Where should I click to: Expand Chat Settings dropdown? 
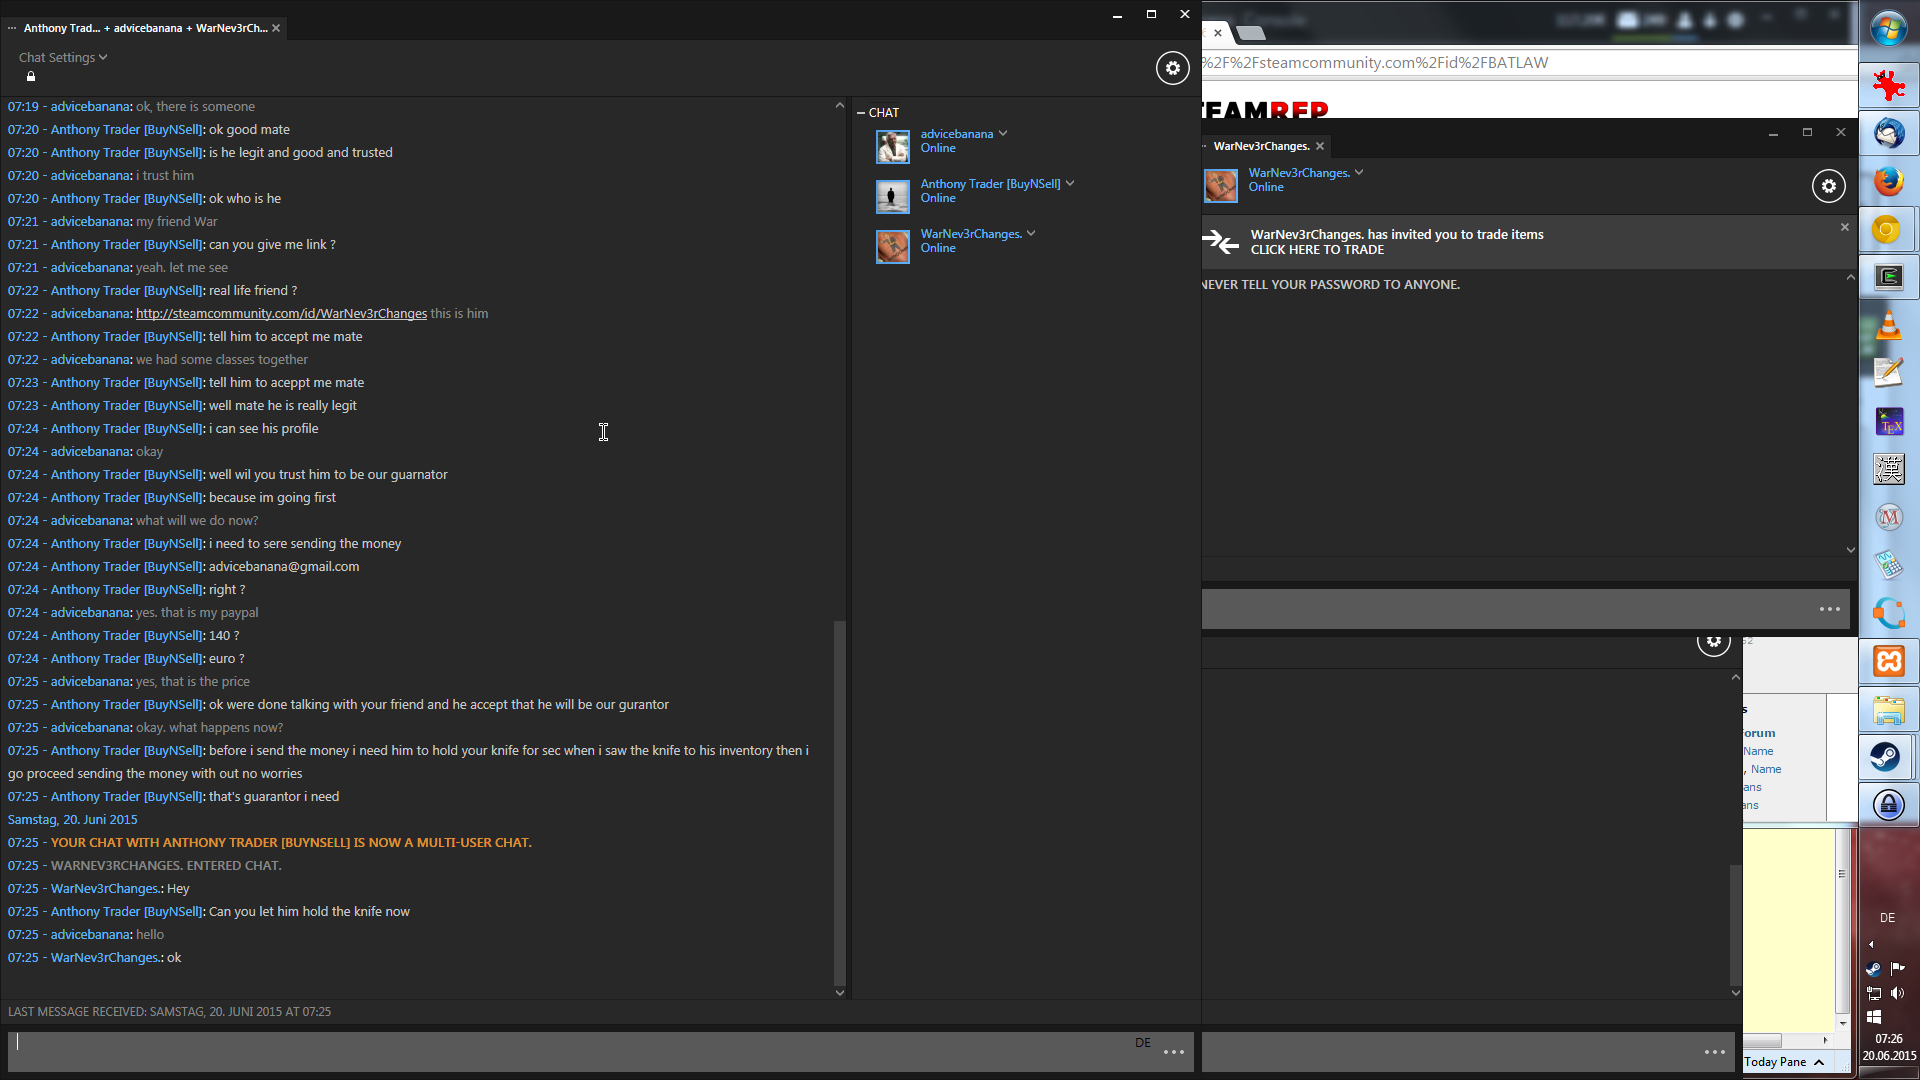(x=63, y=58)
